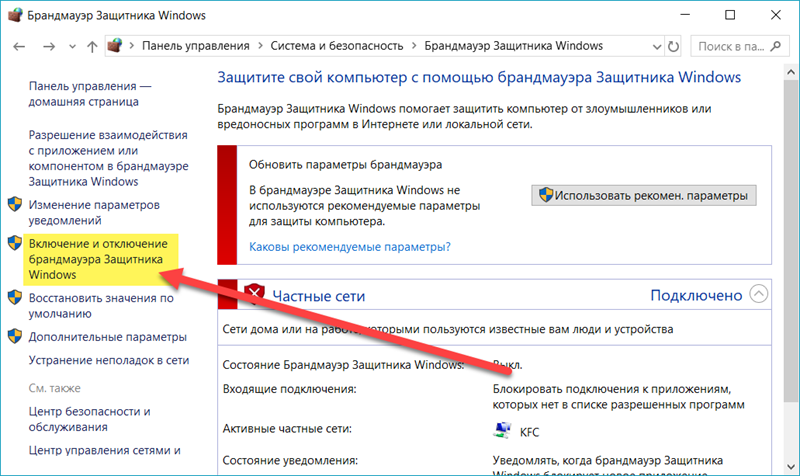This screenshot has width=800, height=476.
Task: Click the search magnifier icon
Action: pos(776,46)
